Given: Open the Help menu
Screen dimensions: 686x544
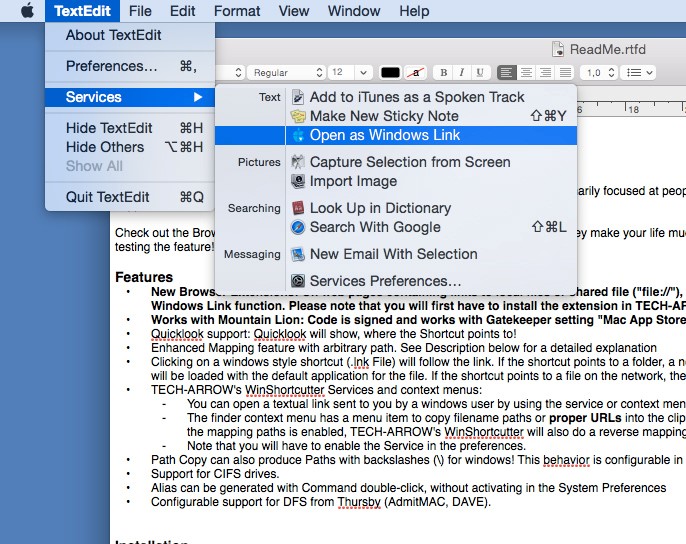Looking at the screenshot, I should (414, 11).
